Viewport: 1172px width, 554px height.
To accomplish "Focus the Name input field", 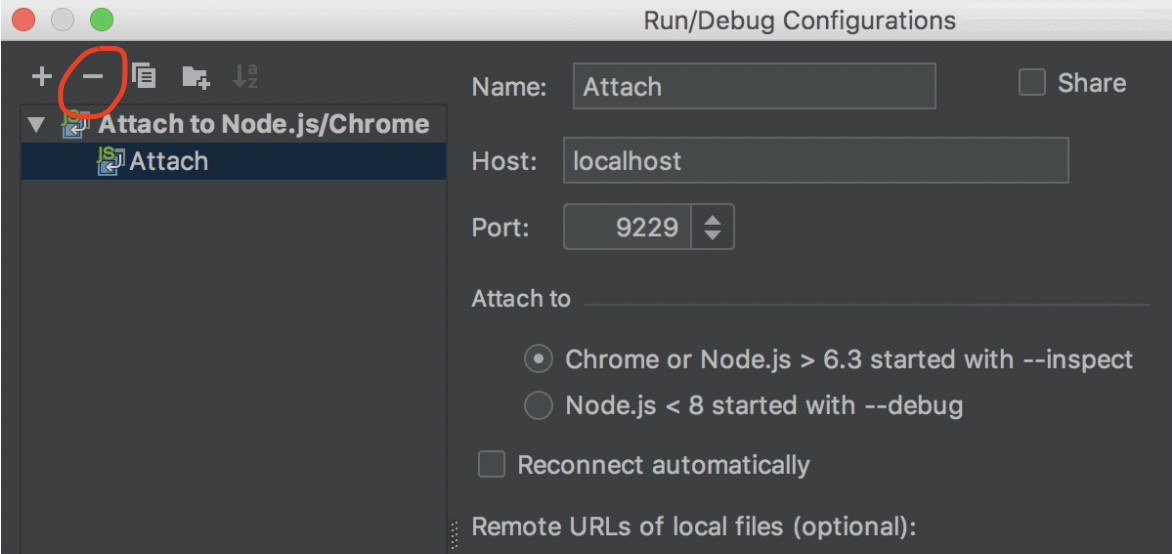I will pos(754,86).
